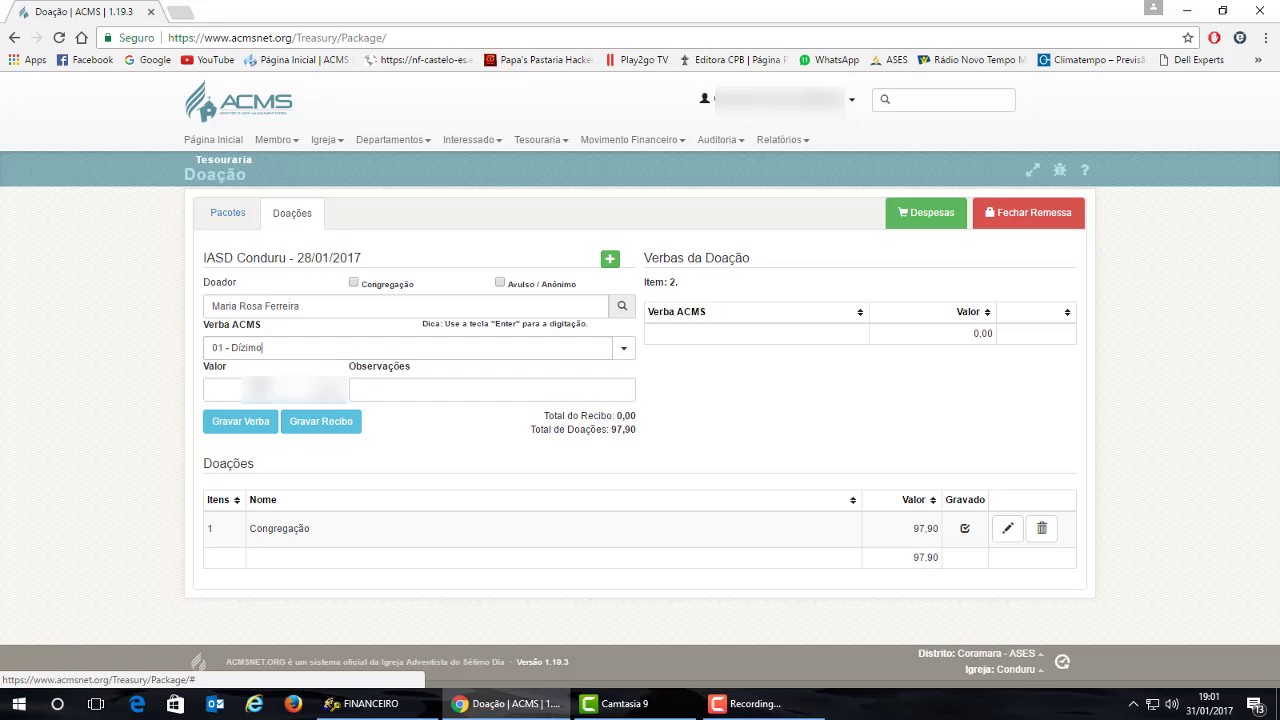Click the Observações input field
This screenshot has width=1280, height=720.
[x=492, y=390]
